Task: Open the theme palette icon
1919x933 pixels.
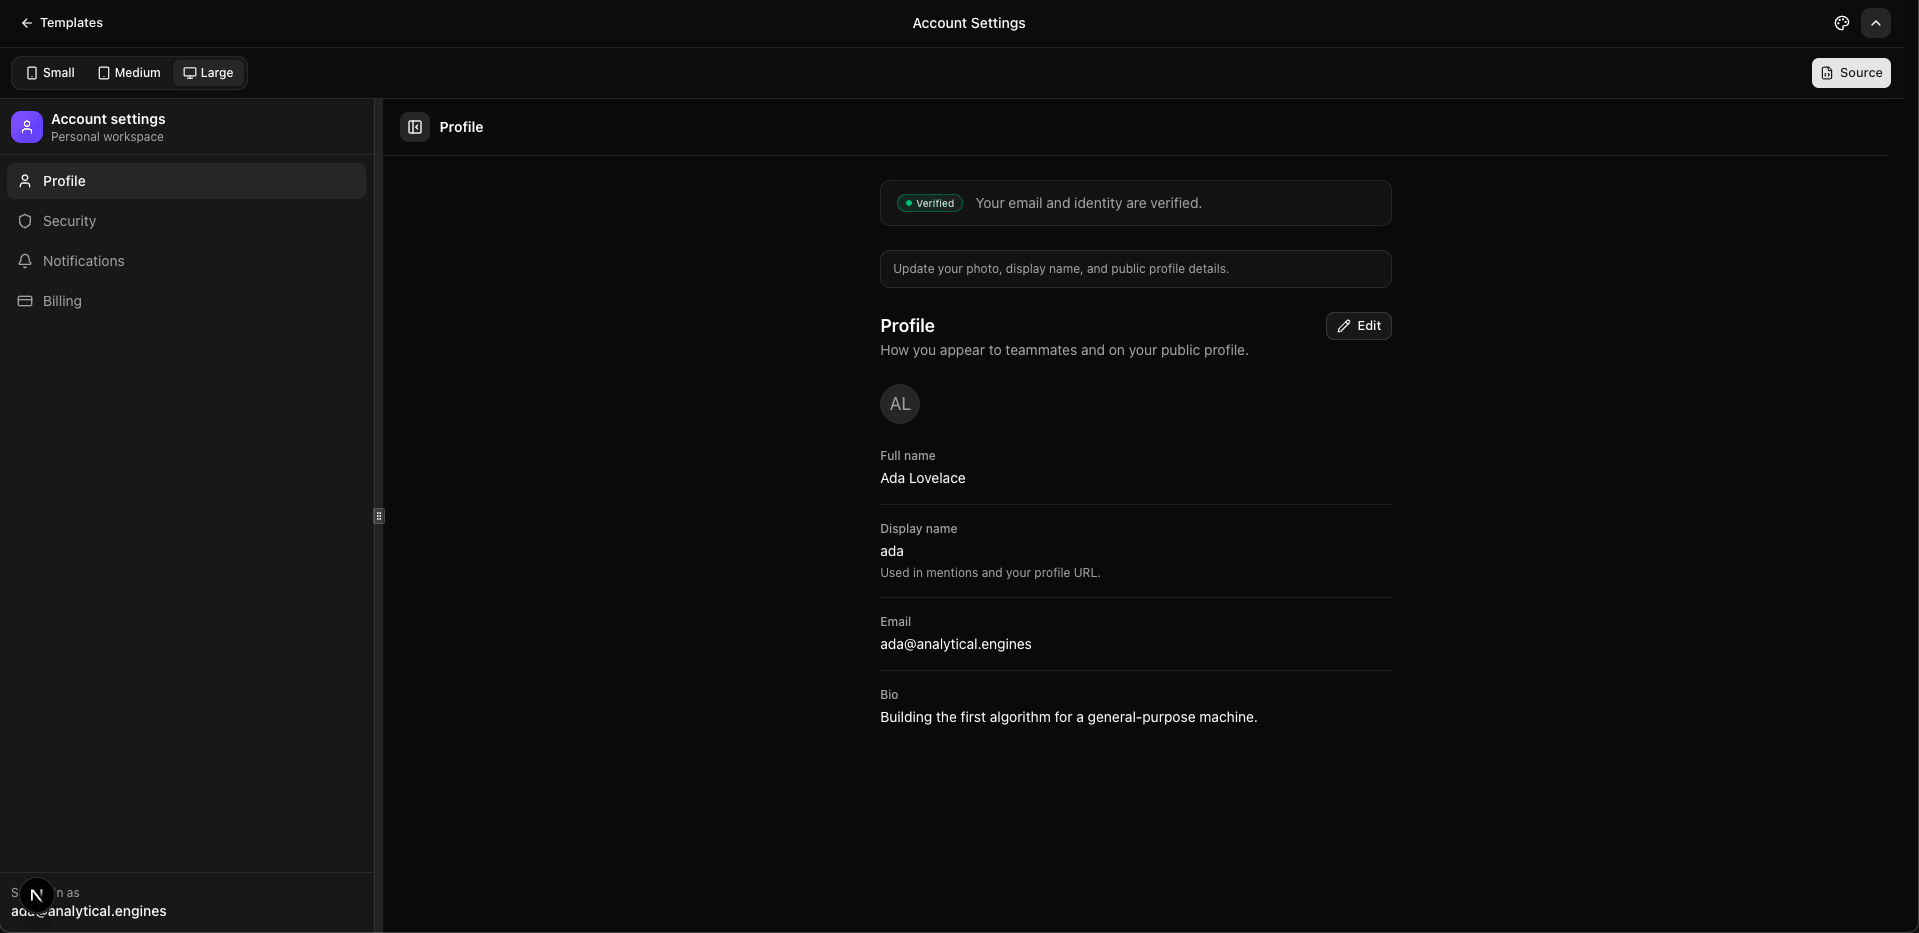Action: click(x=1841, y=23)
